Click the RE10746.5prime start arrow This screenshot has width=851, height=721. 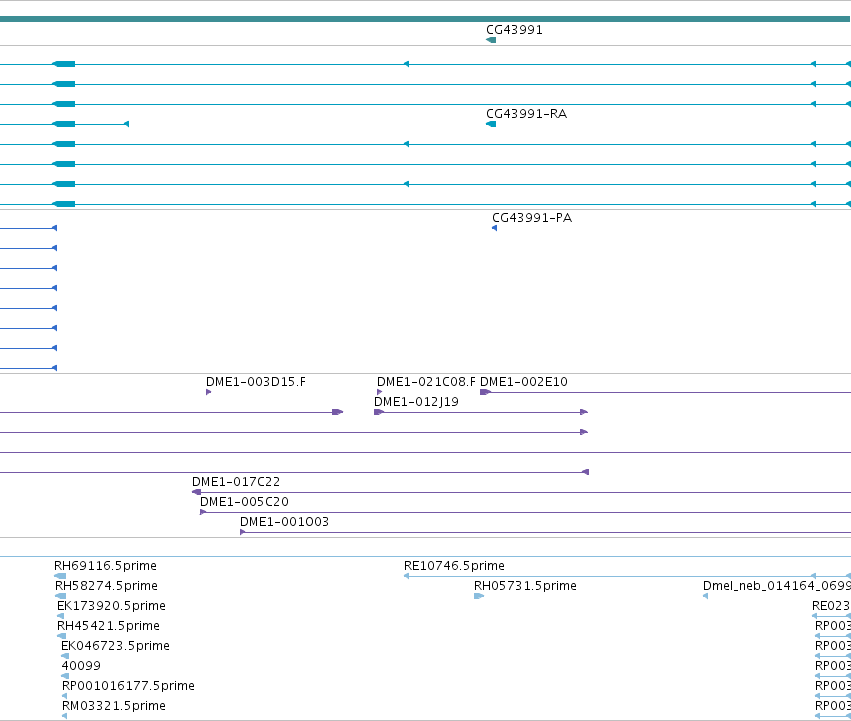click(x=407, y=576)
